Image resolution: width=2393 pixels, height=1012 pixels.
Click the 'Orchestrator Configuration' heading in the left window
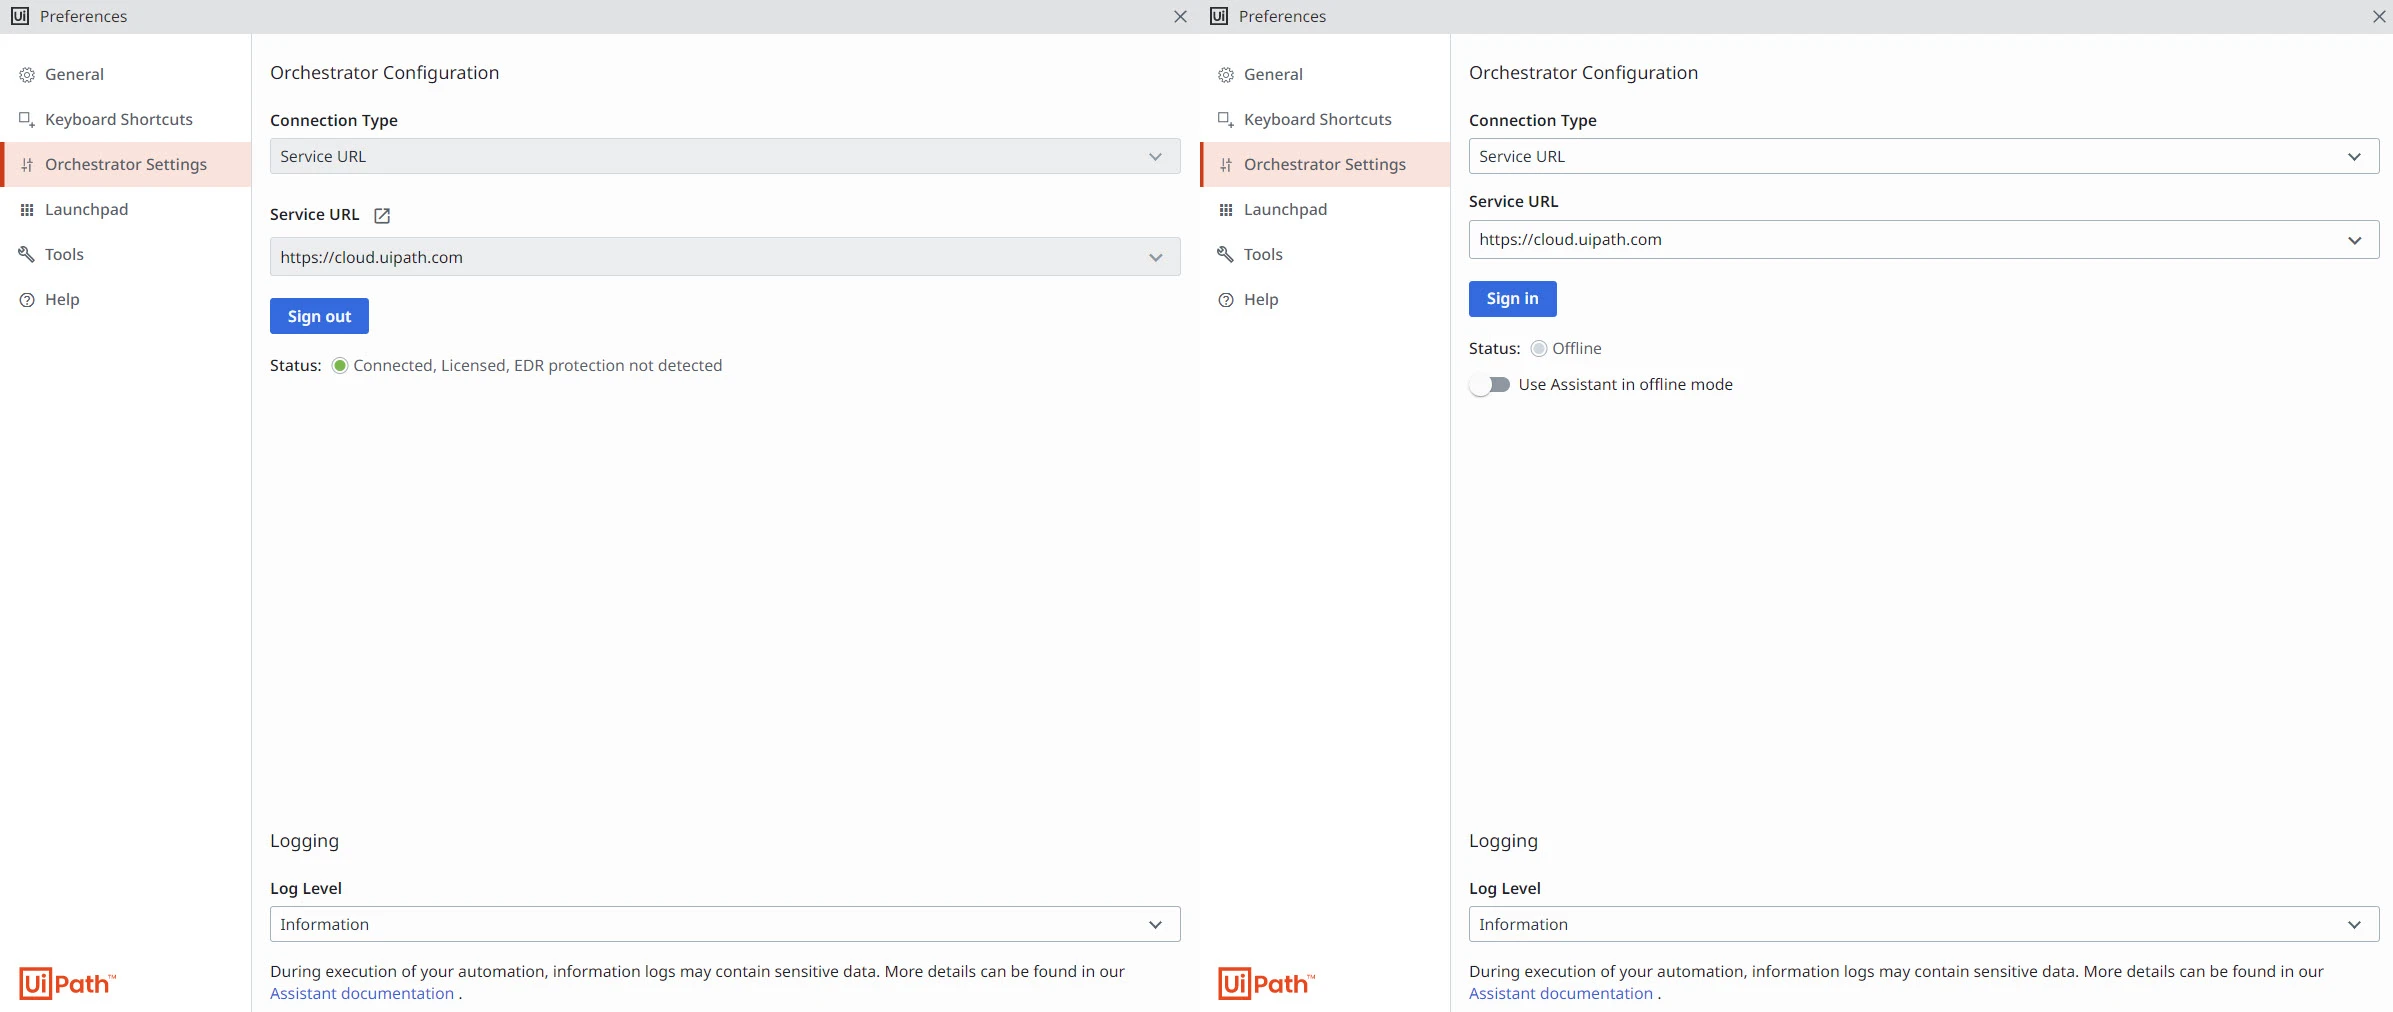pos(384,73)
